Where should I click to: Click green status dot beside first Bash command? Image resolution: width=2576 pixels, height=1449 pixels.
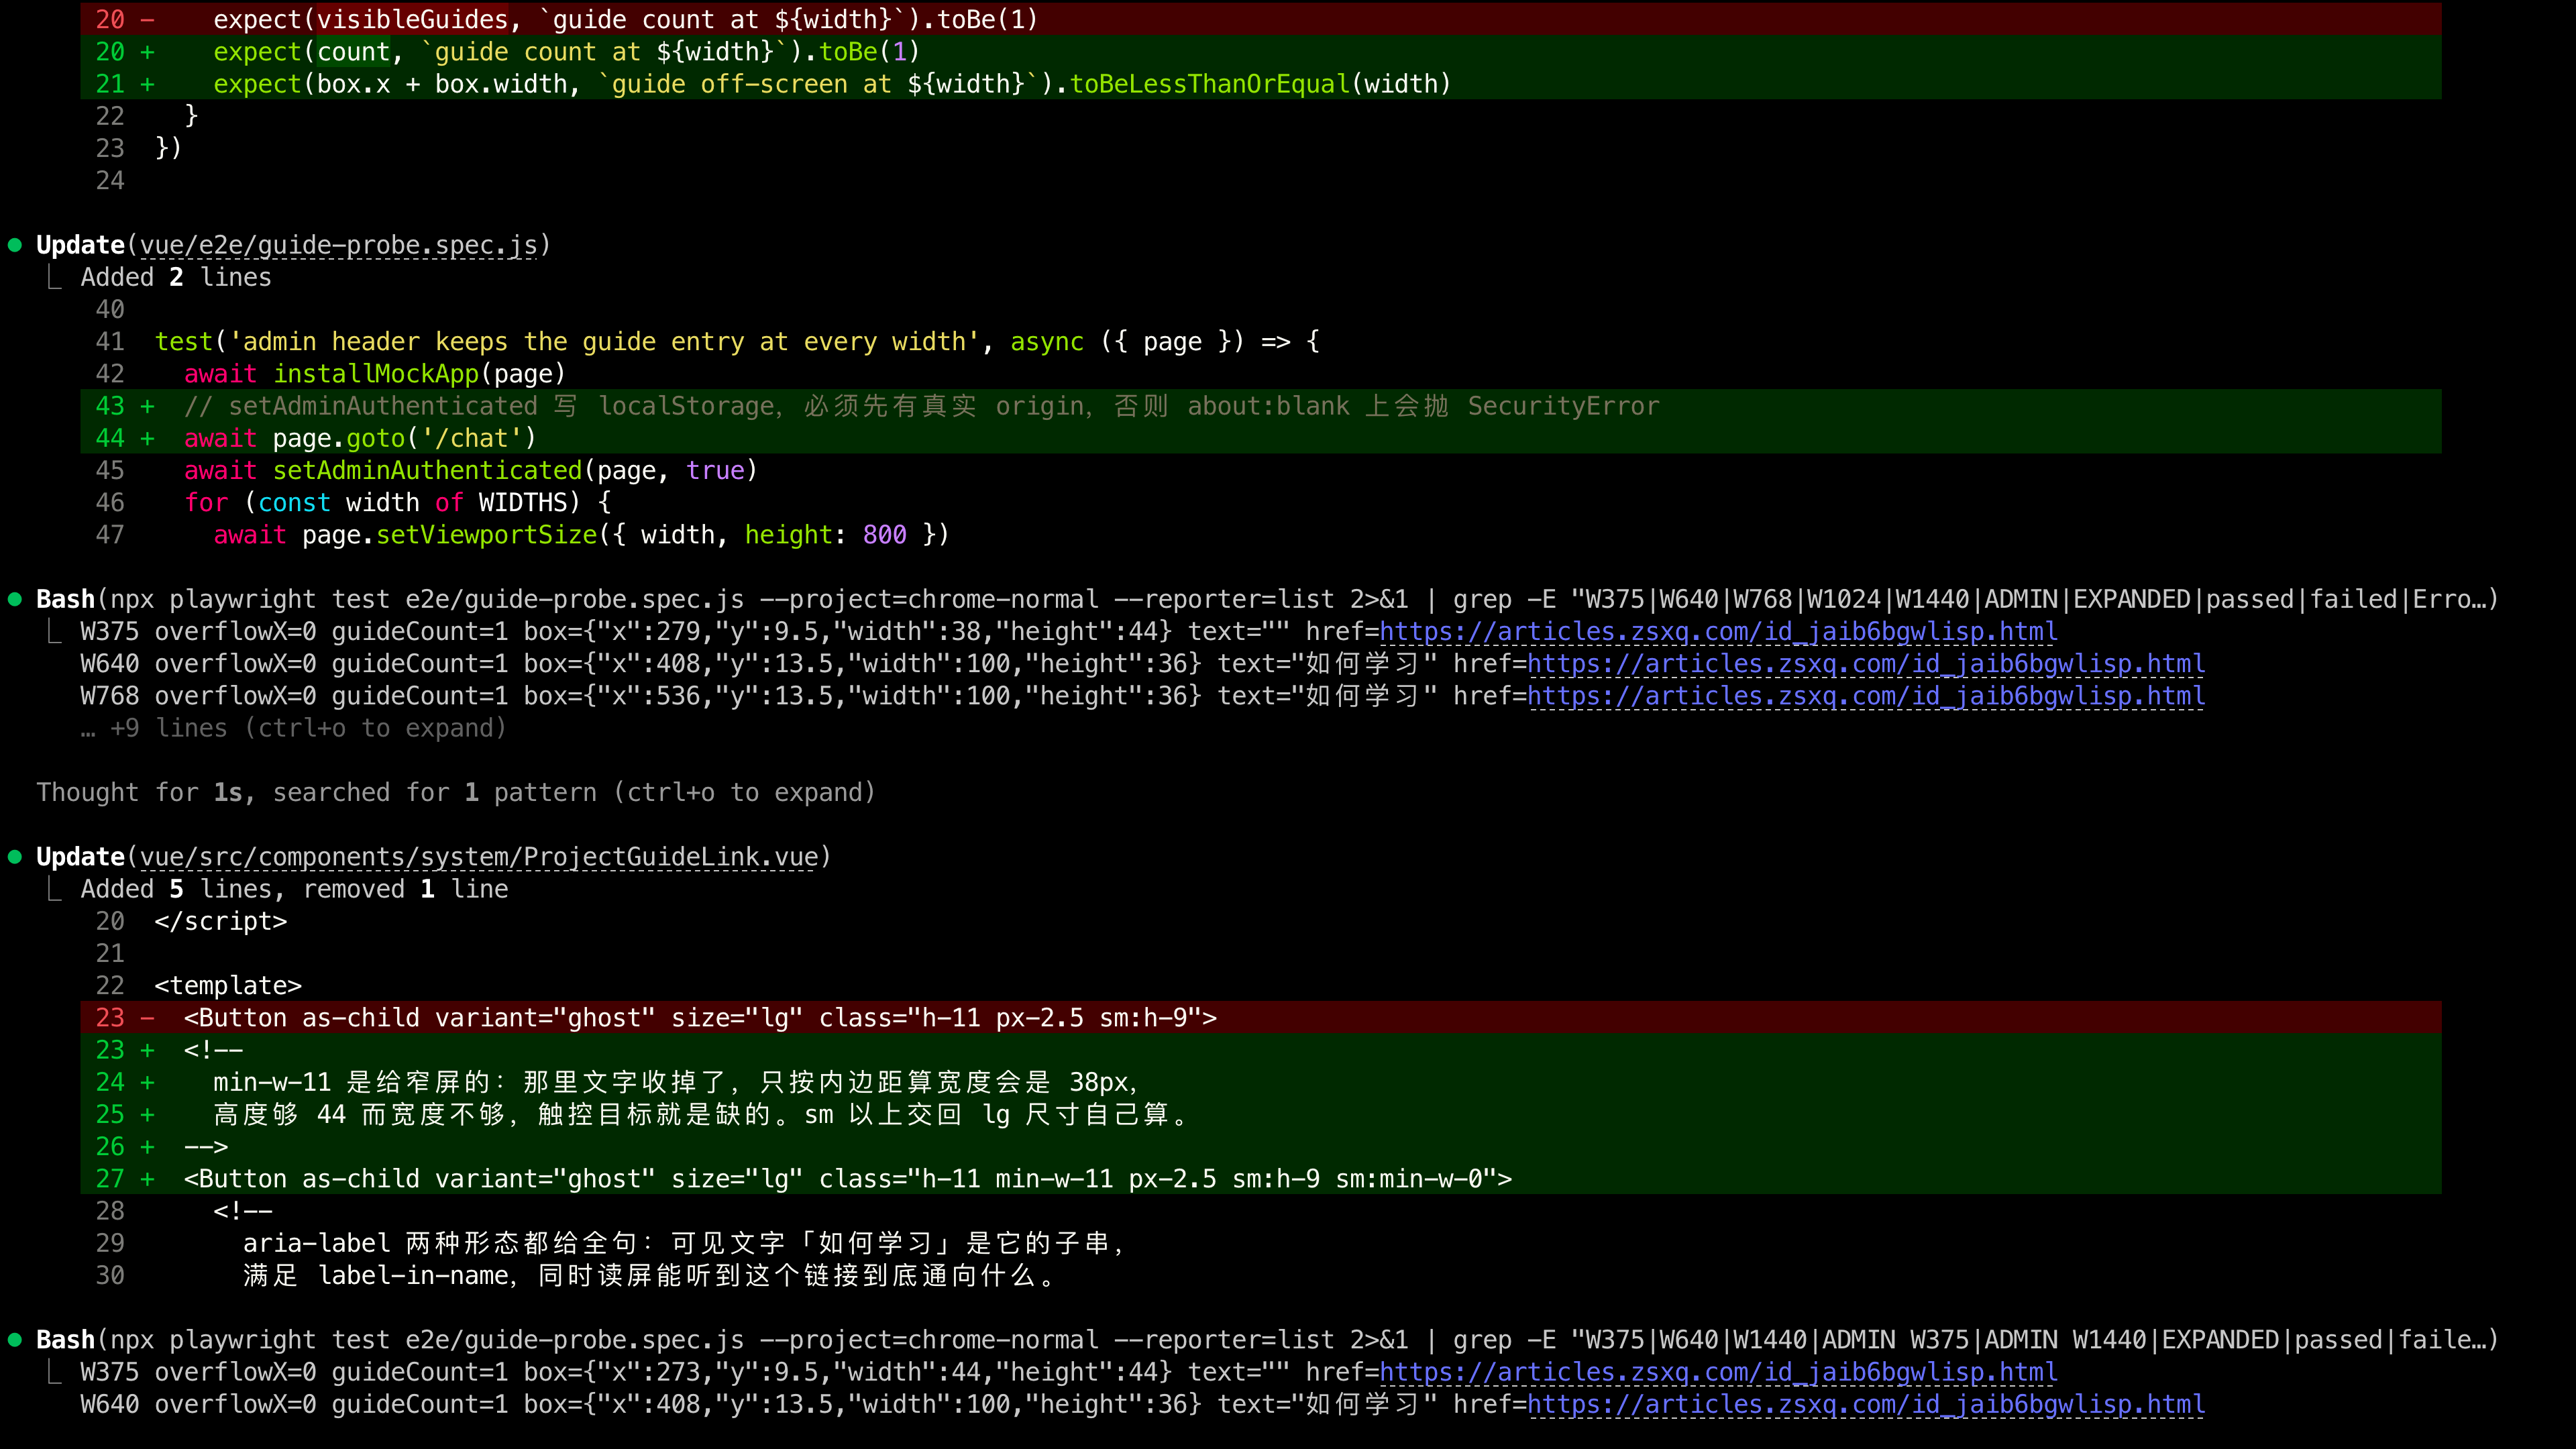(x=15, y=600)
